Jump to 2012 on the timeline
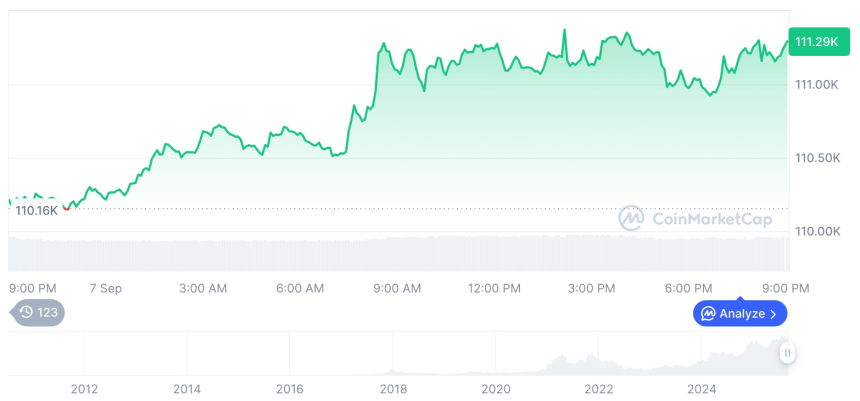Image resolution: width=860 pixels, height=401 pixels. pyautogui.click(x=84, y=388)
